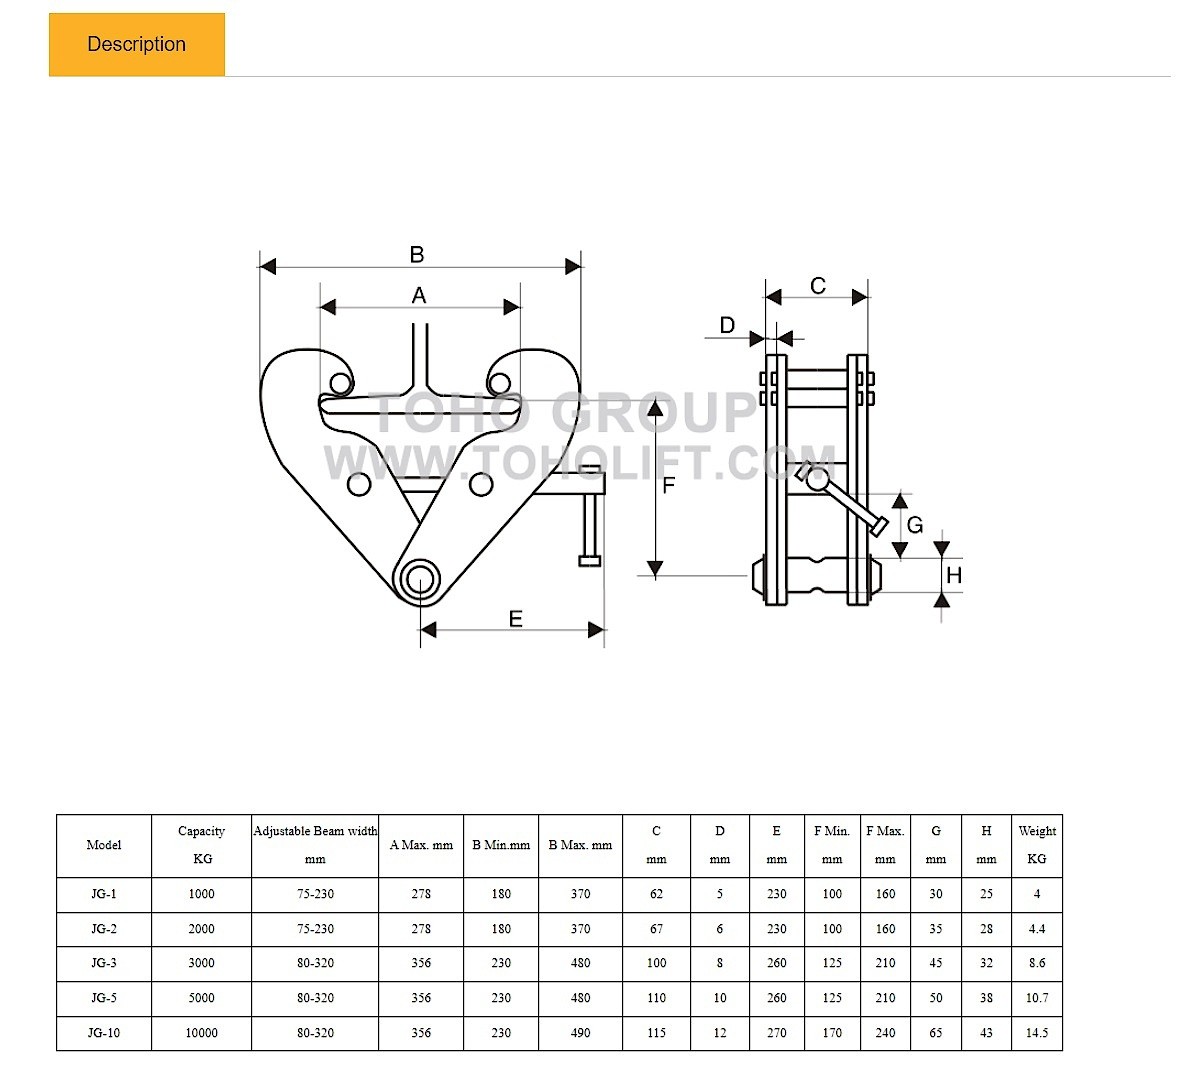Select dimension label H on side view

[x=953, y=575]
